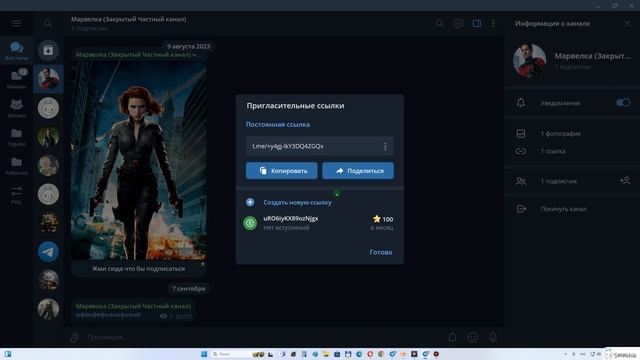Click the '7 сентября' date badge
Screen dimensions: 640x360
188,289
